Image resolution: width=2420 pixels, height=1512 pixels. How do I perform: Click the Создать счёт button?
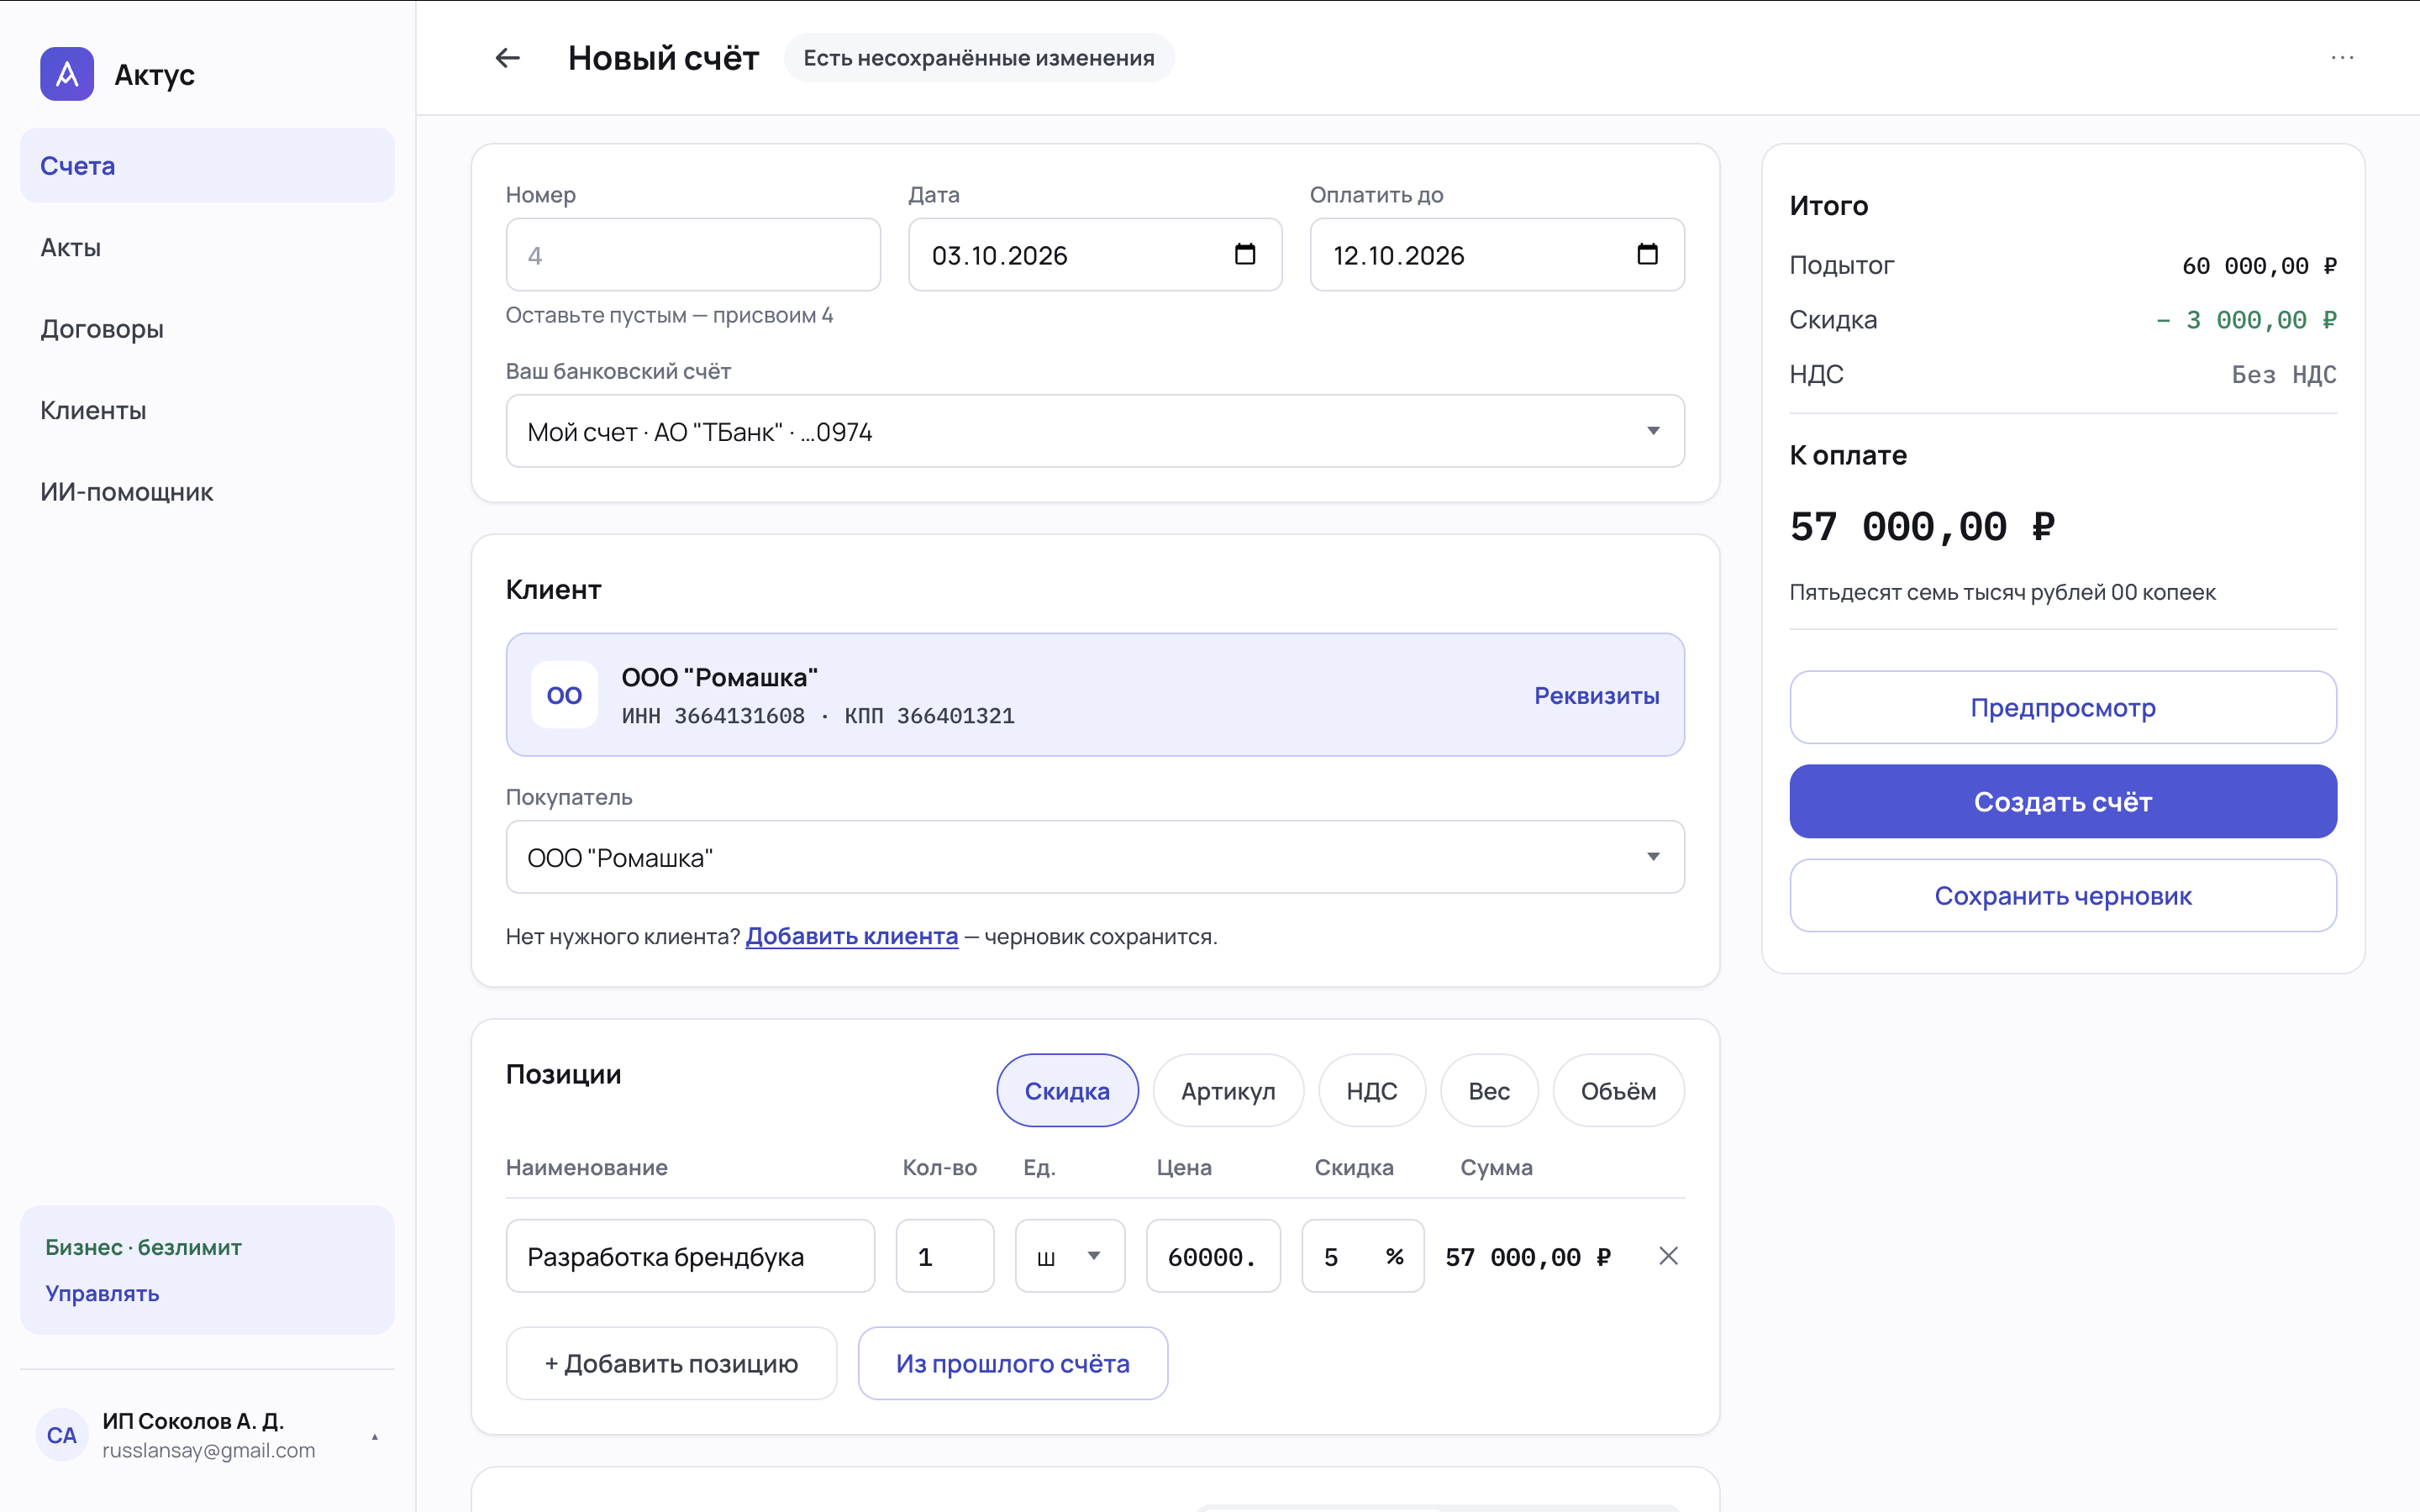tap(2063, 801)
